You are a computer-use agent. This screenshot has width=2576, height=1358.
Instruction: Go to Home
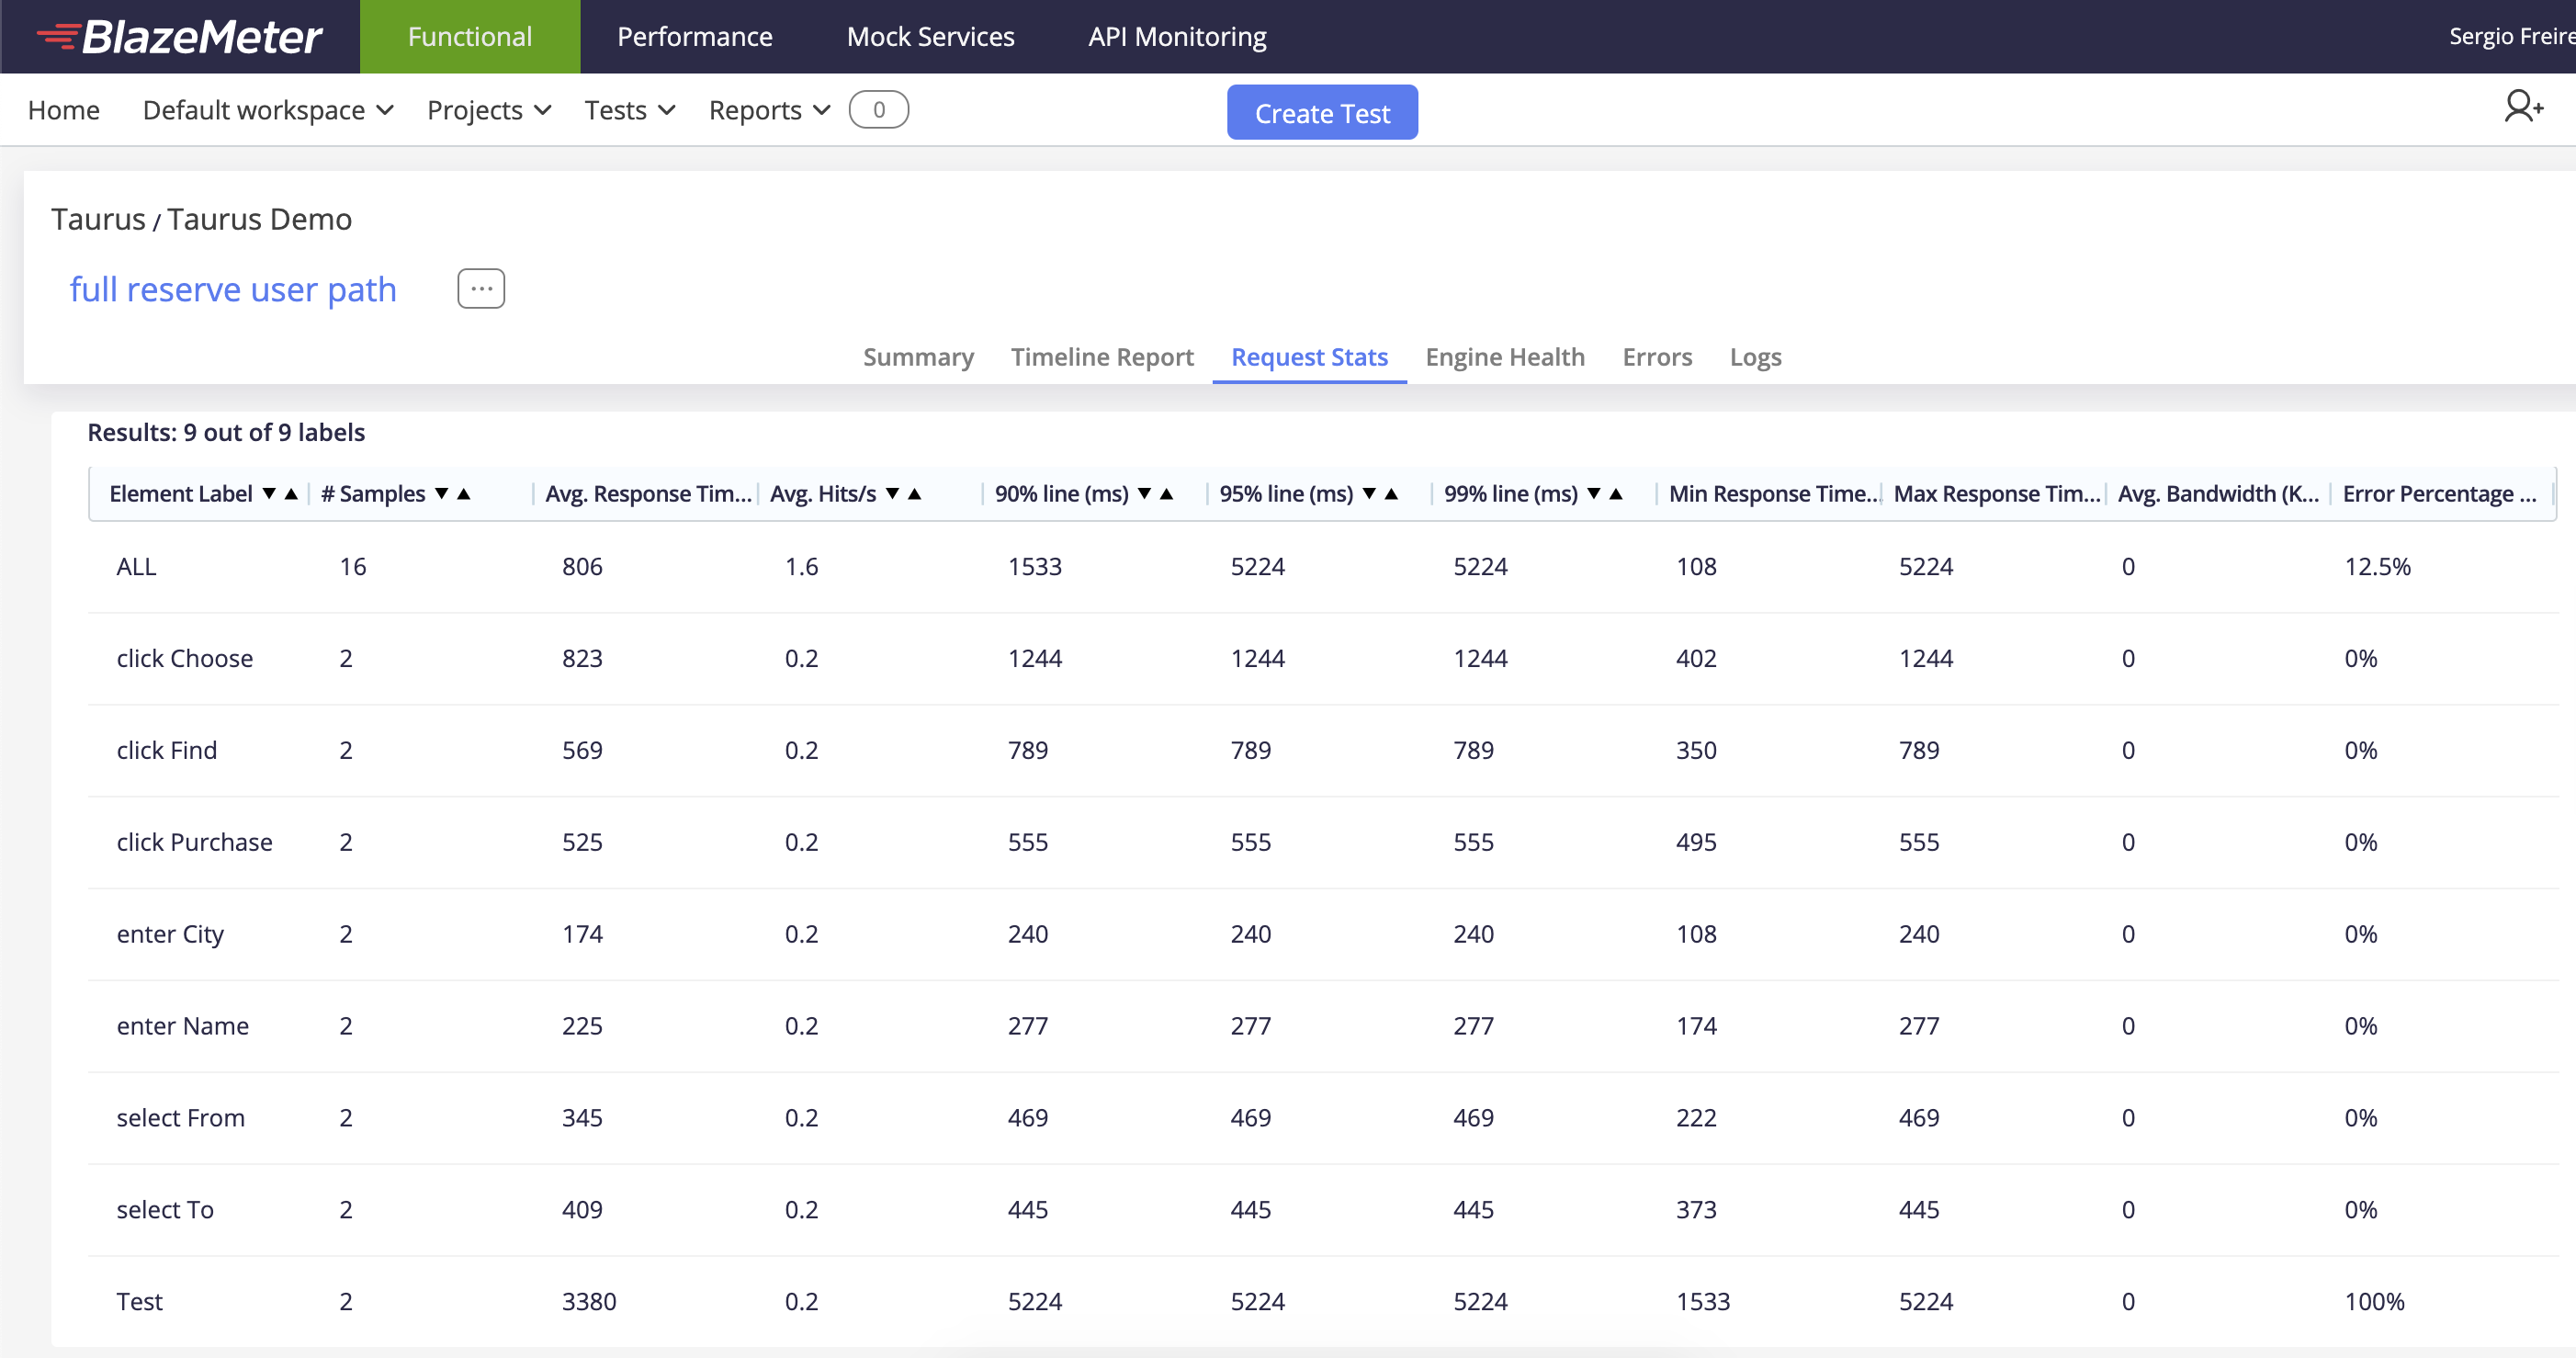(64, 110)
